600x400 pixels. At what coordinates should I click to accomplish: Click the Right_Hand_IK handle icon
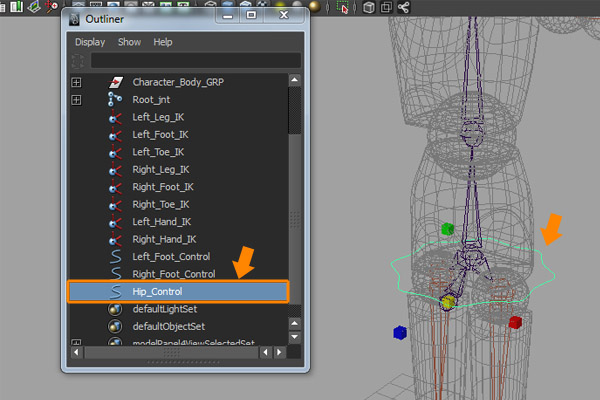116,239
